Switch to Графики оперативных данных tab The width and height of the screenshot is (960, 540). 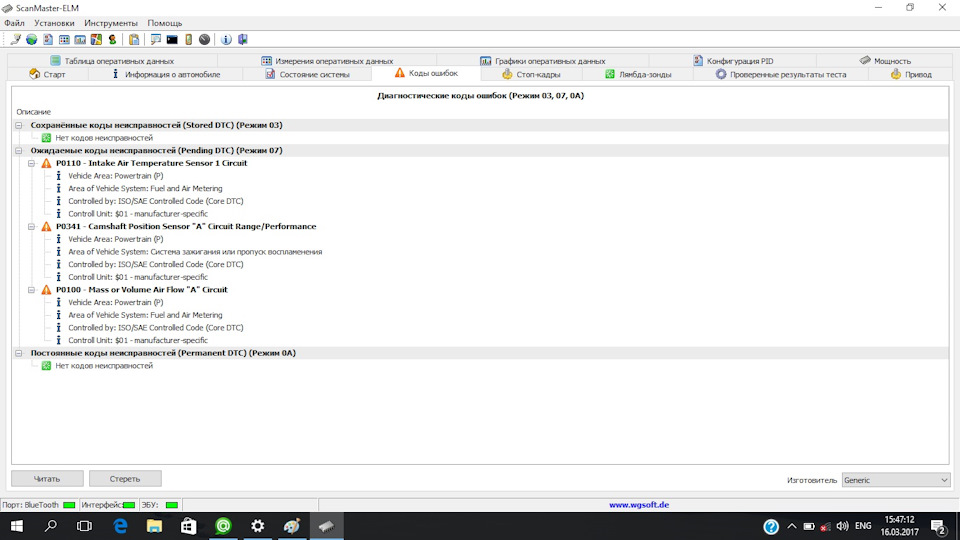pyautogui.click(x=543, y=61)
